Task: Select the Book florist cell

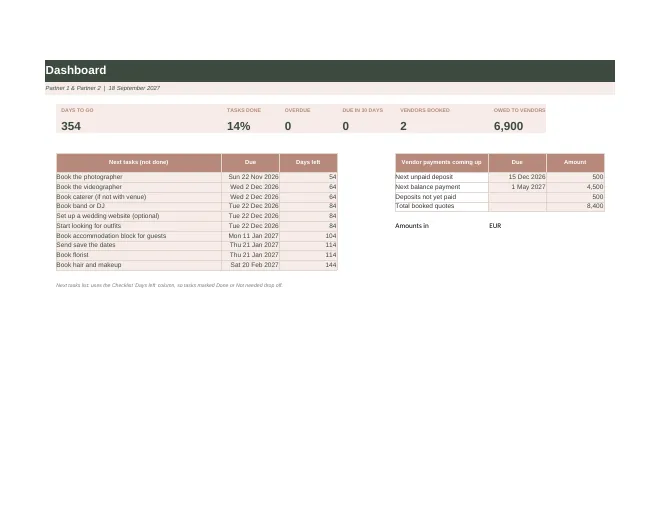Action: coord(138,255)
